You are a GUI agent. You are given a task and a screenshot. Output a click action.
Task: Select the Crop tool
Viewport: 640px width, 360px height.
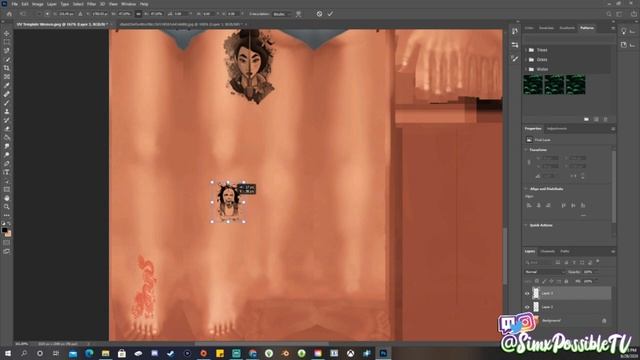coord(7,68)
